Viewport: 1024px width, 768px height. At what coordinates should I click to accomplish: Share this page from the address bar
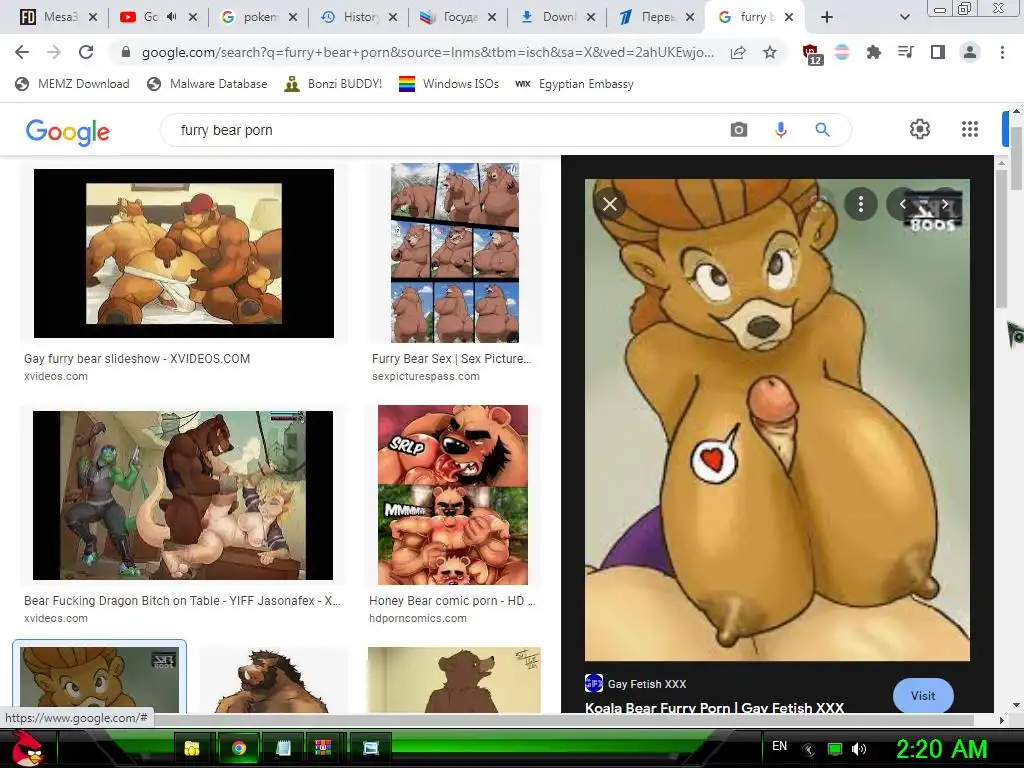pos(738,52)
